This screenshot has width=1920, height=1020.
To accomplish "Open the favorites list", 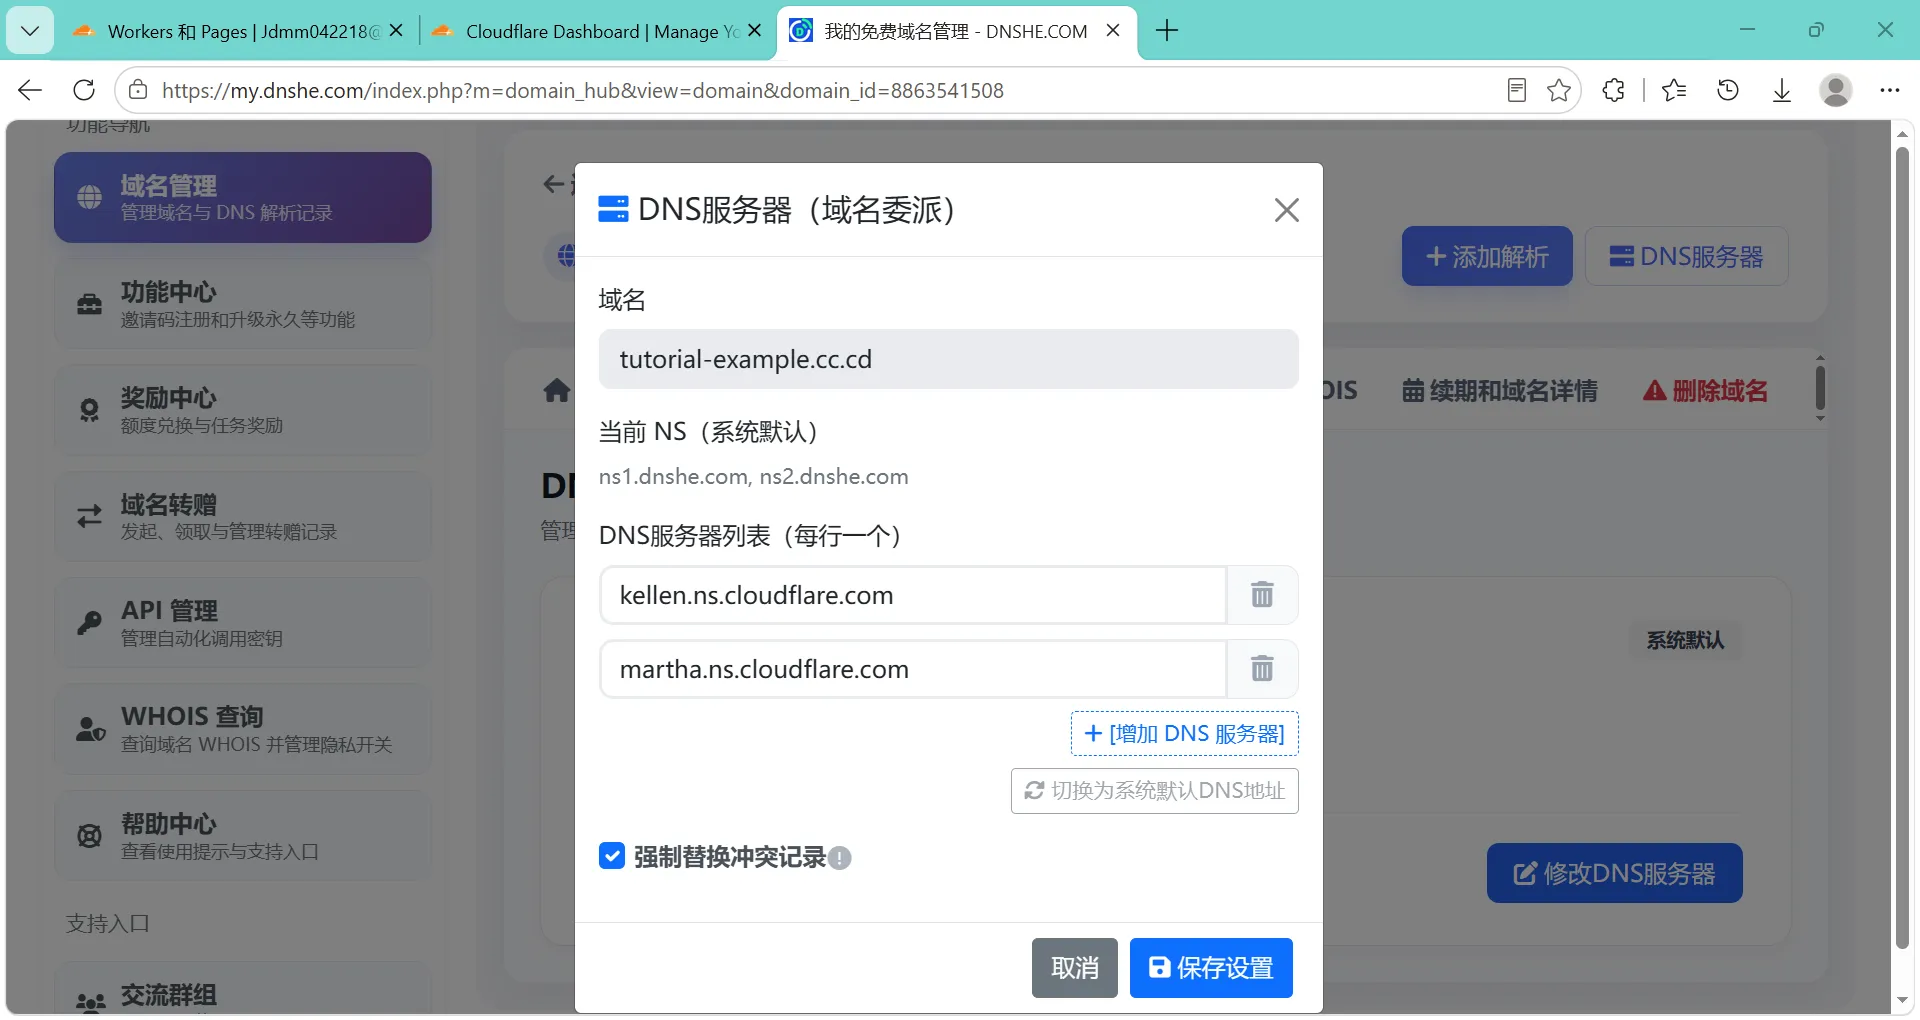I will (1674, 90).
